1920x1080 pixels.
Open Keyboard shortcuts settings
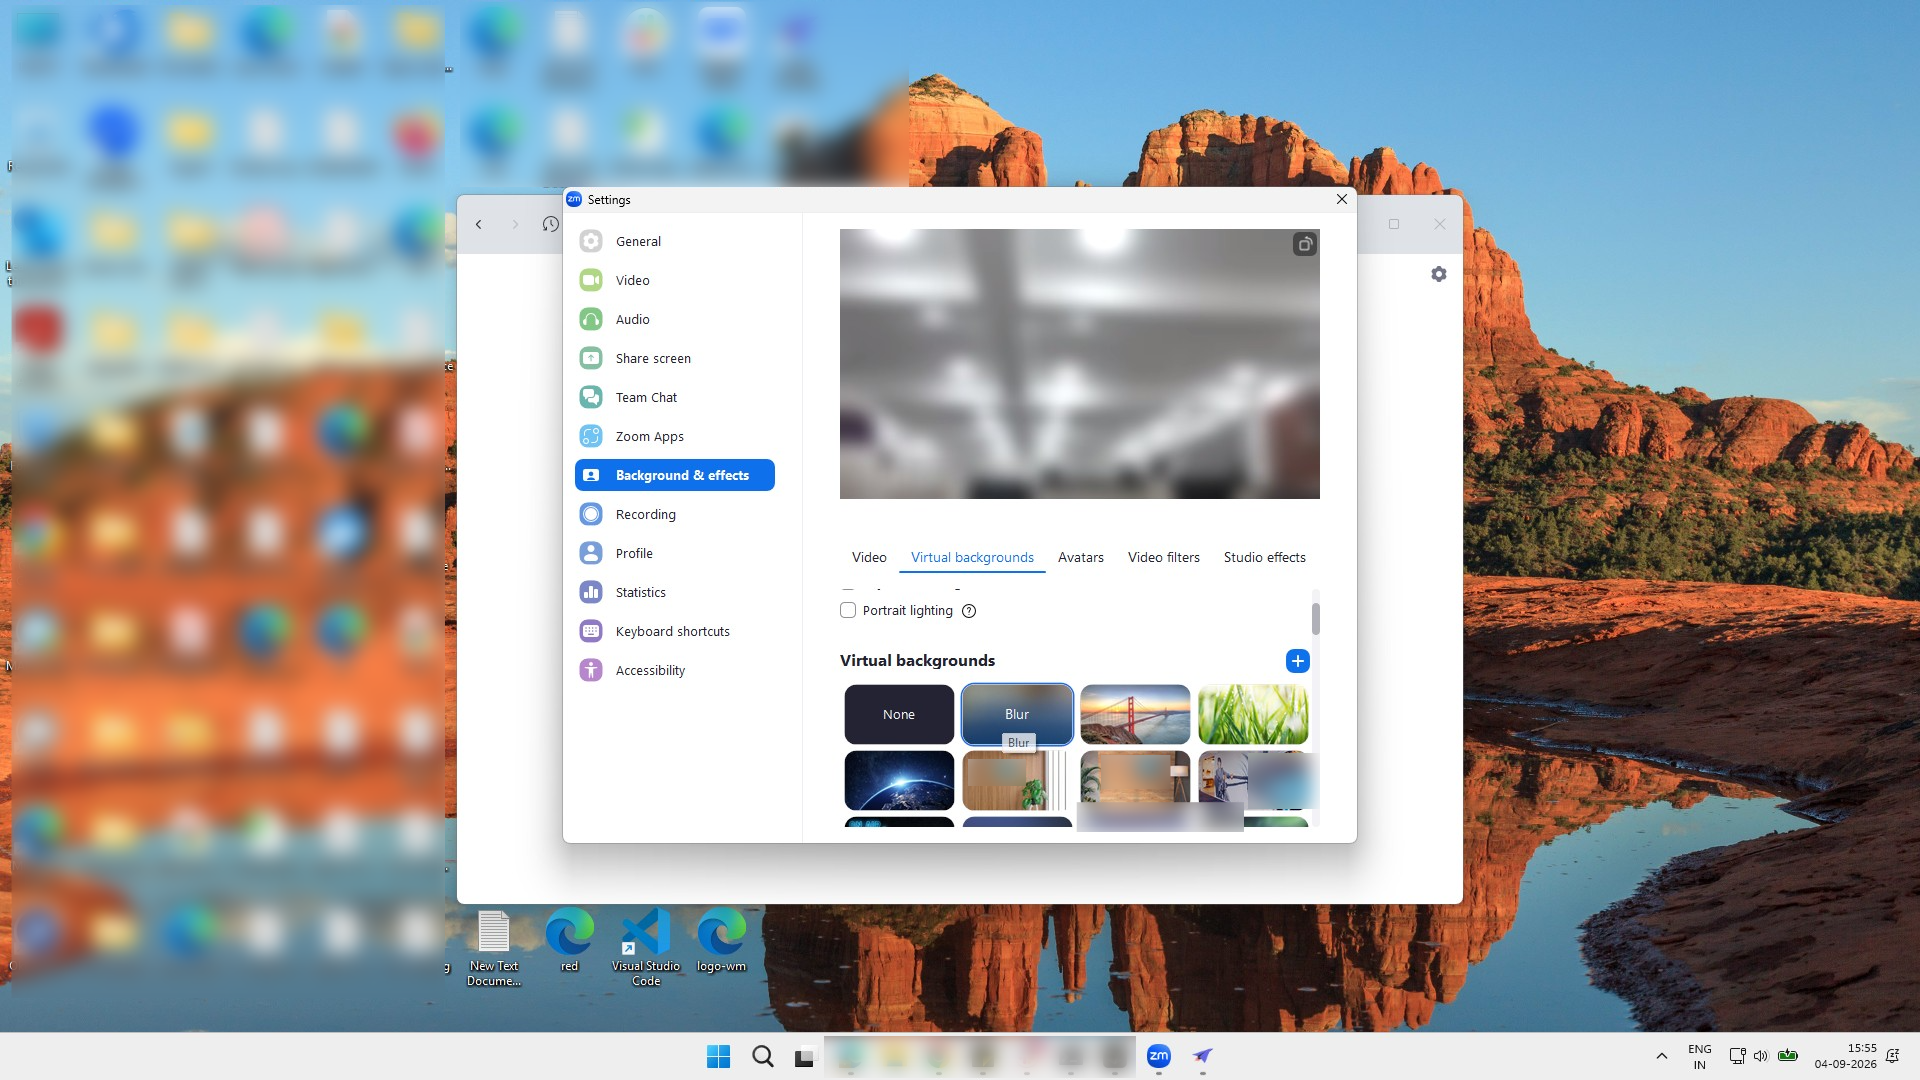675,631
